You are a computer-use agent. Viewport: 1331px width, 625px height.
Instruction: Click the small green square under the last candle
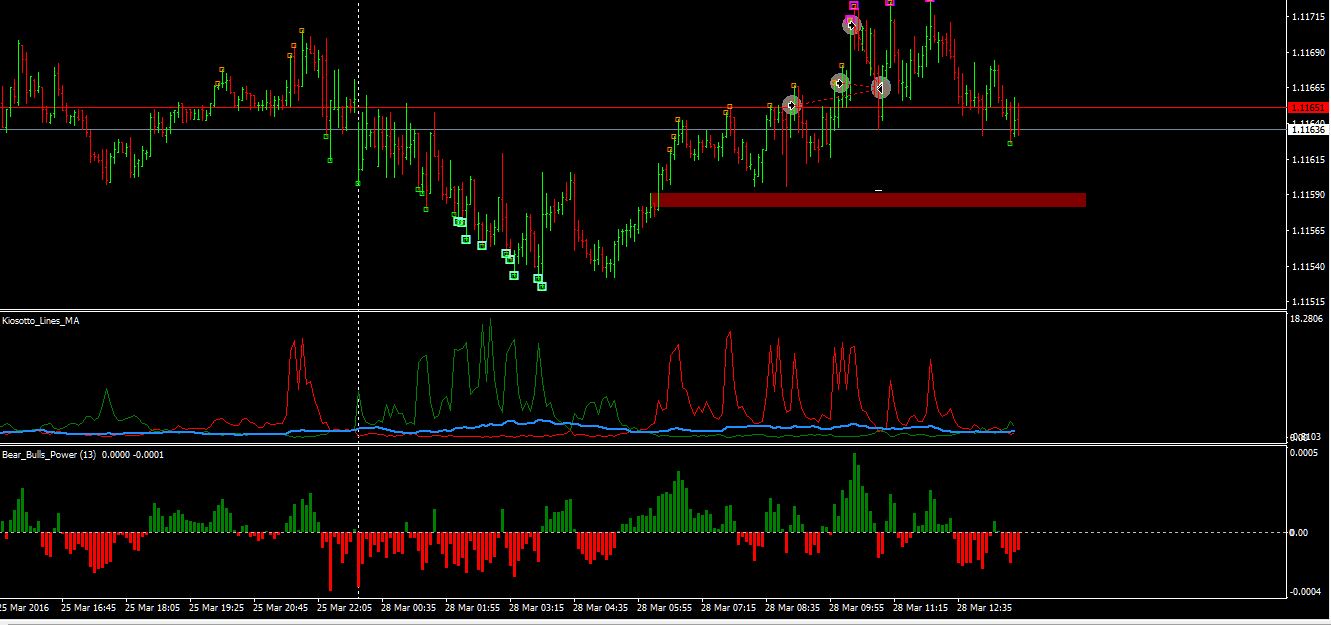1010,143
